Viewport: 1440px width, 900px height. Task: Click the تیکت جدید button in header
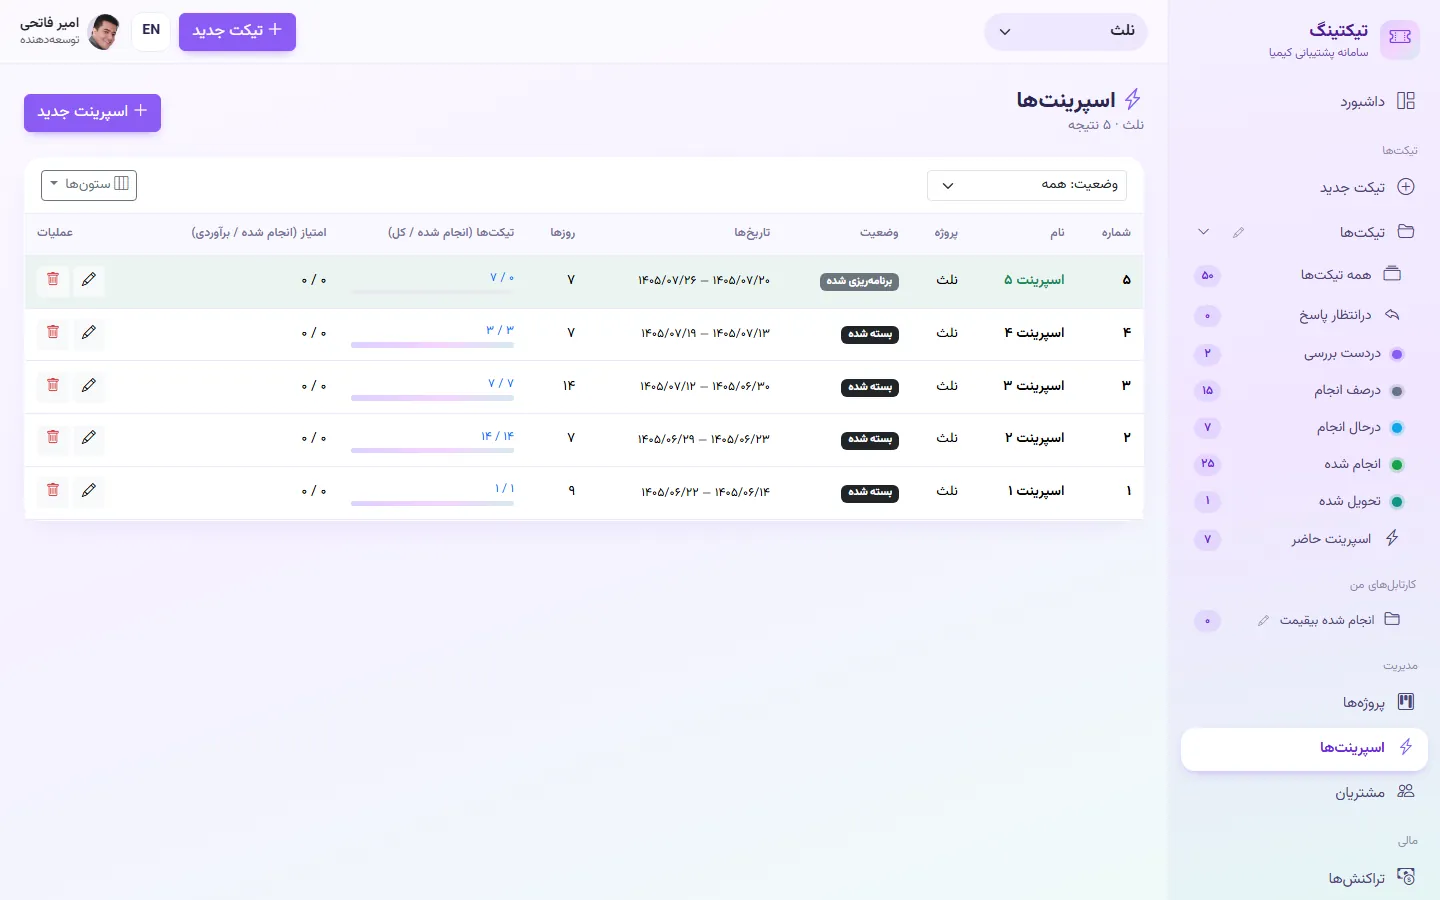pyautogui.click(x=237, y=31)
